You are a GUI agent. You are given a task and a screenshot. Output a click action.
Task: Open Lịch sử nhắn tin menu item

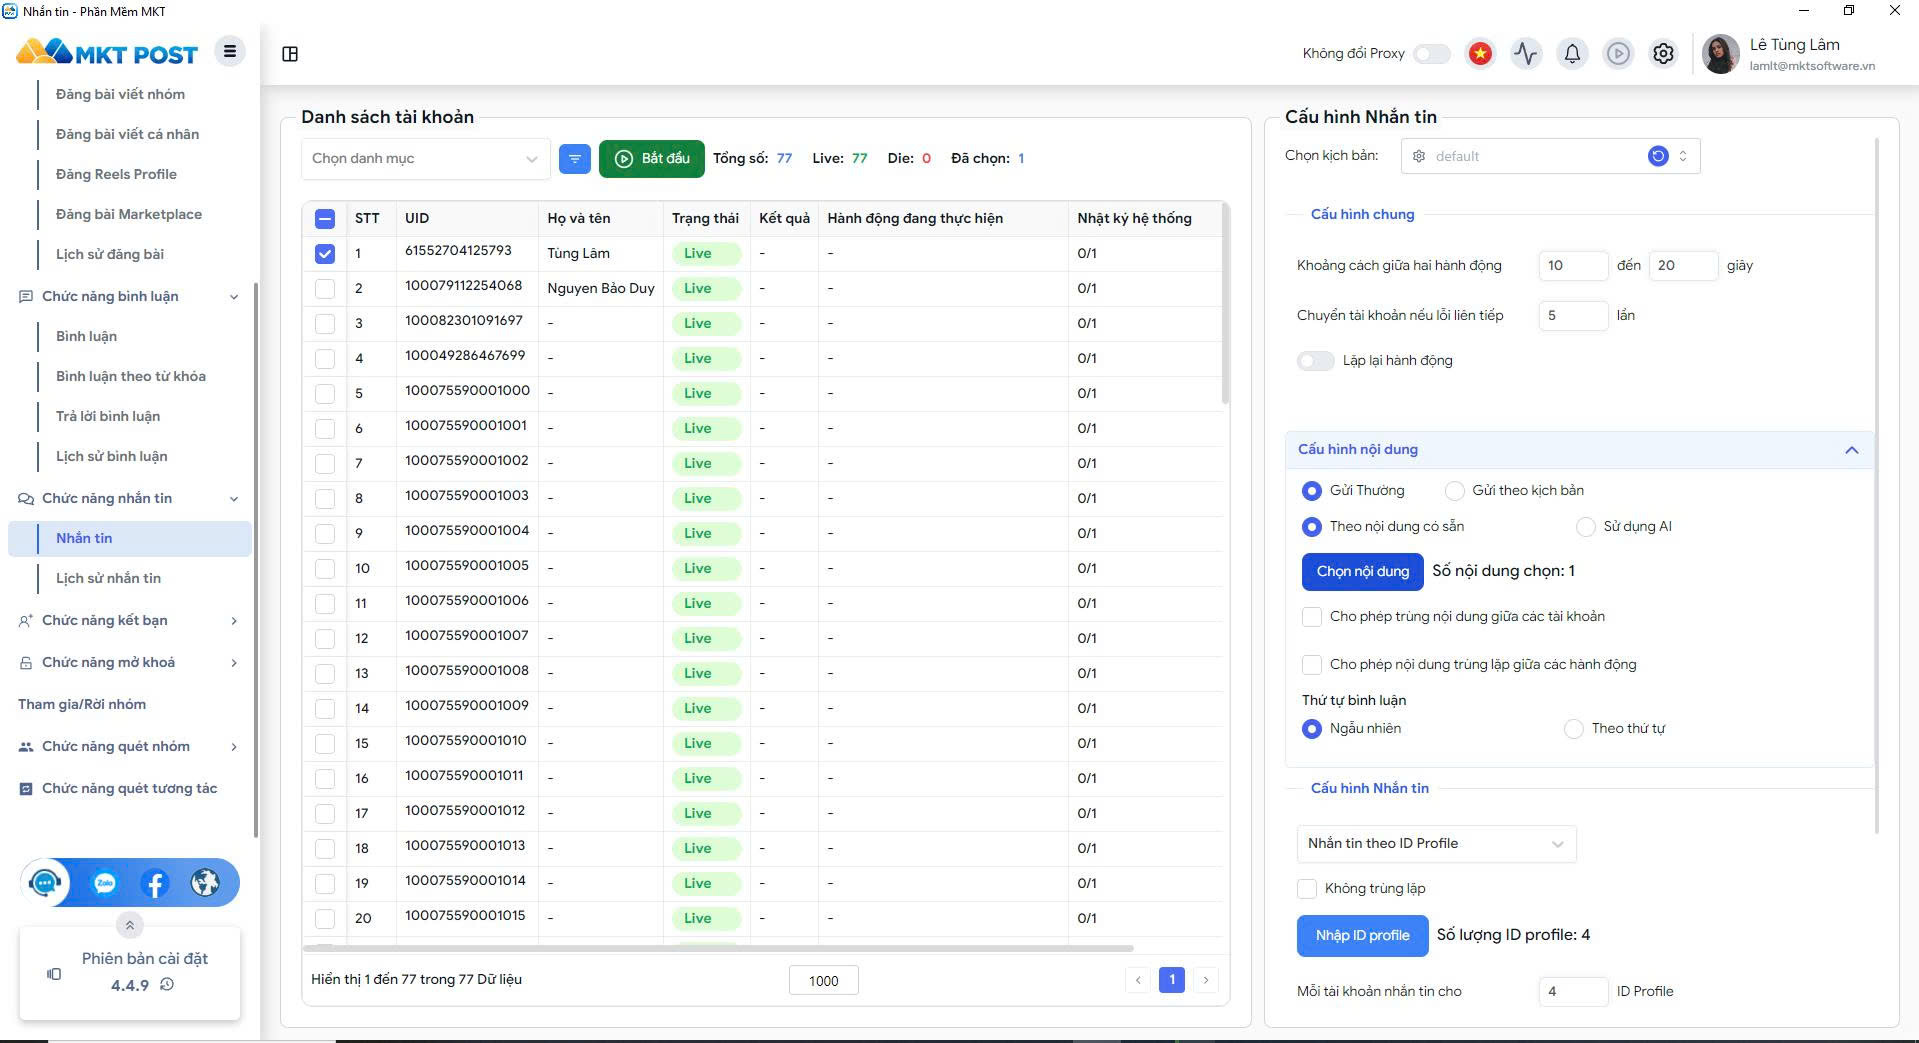tap(108, 578)
